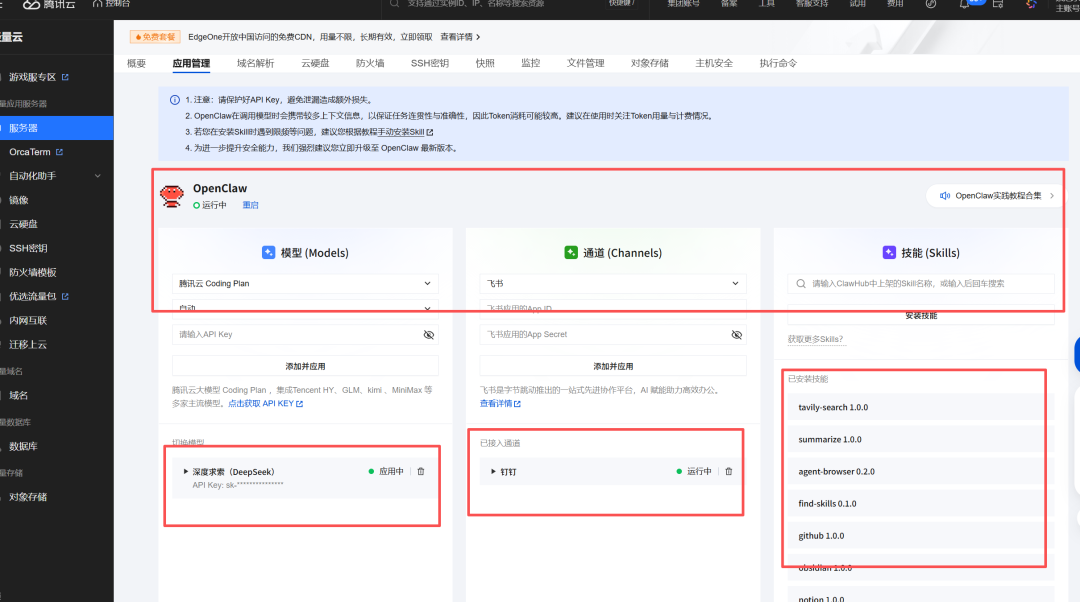Expand the 钉钉 channel entry
1080x602 pixels.
493,472
